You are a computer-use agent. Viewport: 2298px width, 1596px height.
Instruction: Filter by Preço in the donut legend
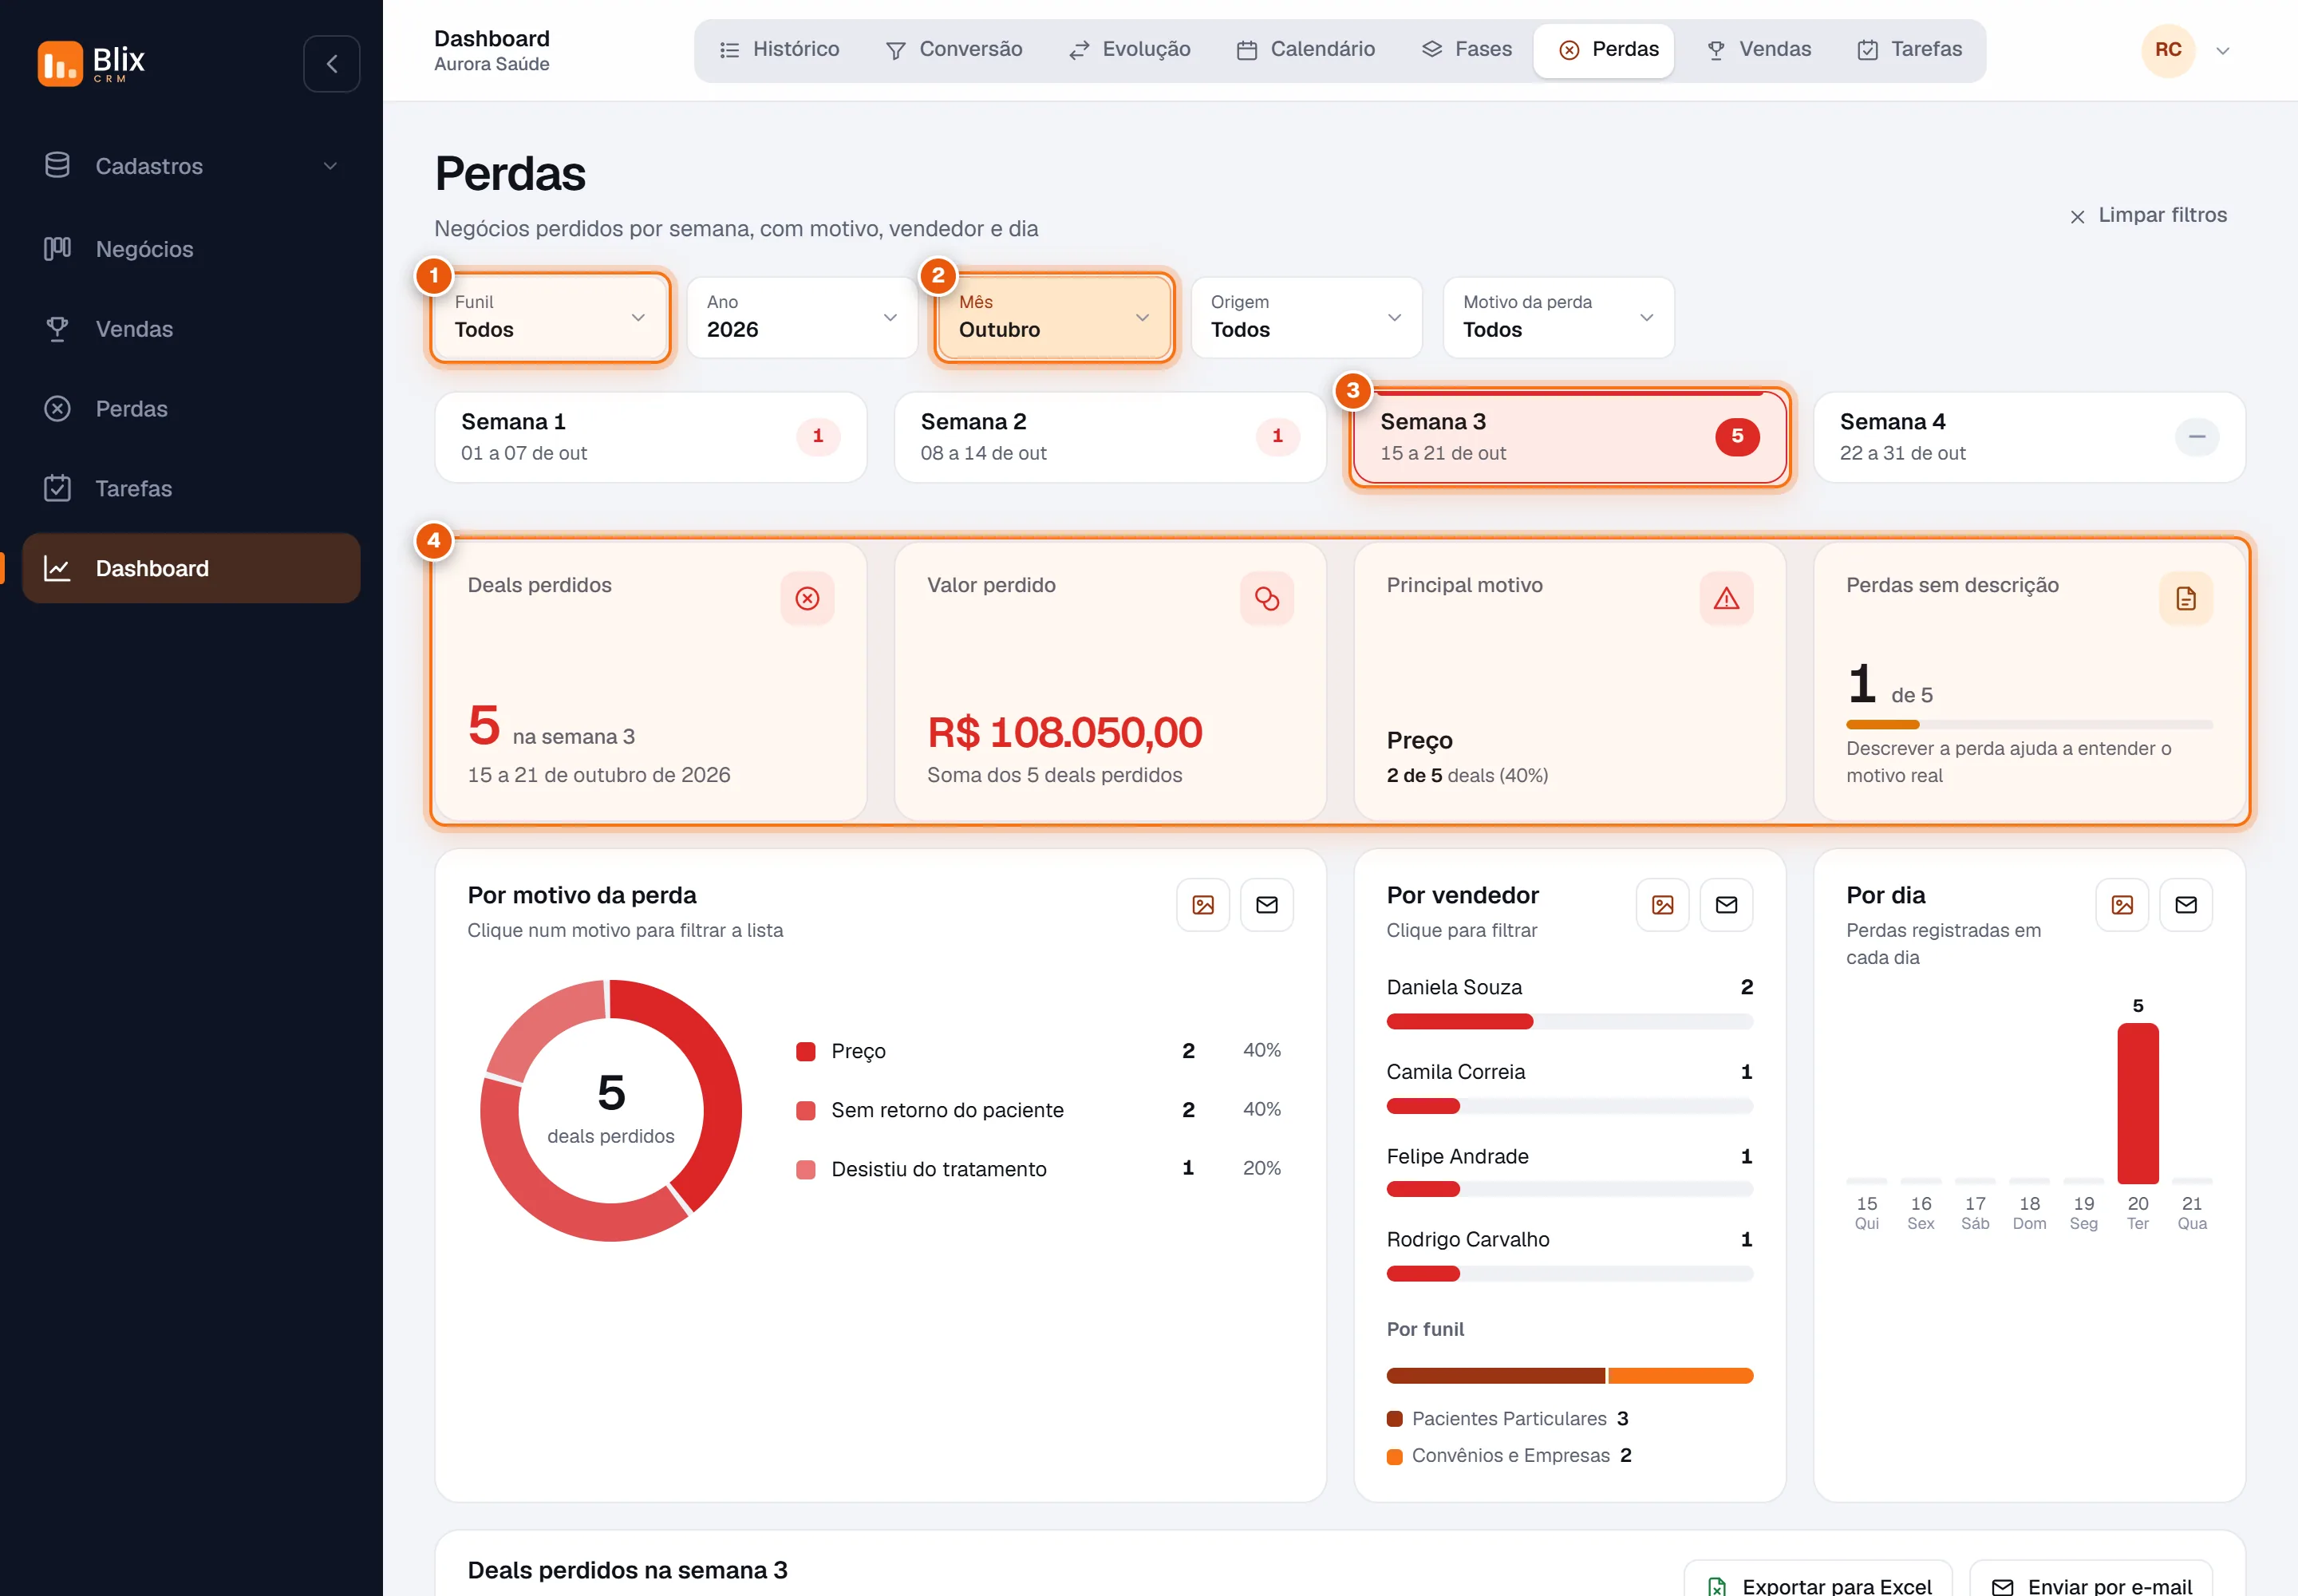1039,1051
